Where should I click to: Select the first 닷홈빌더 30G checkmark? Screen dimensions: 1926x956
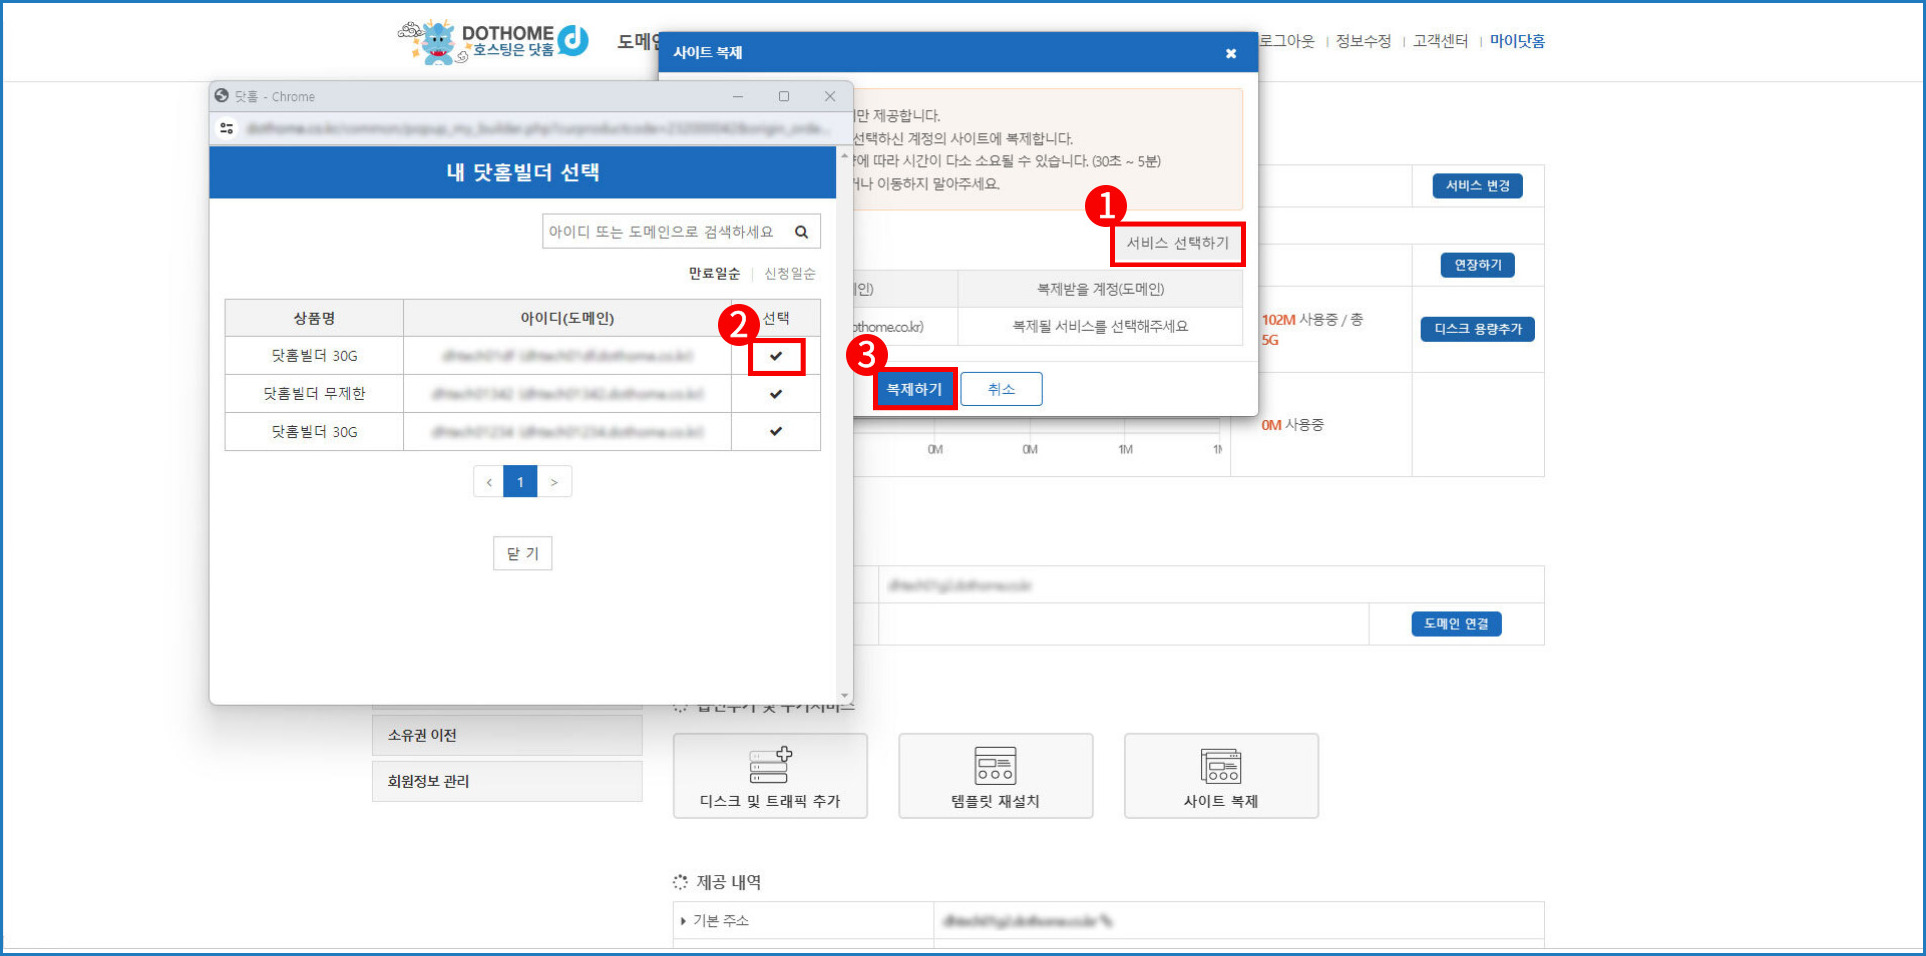click(x=776, y=356)
